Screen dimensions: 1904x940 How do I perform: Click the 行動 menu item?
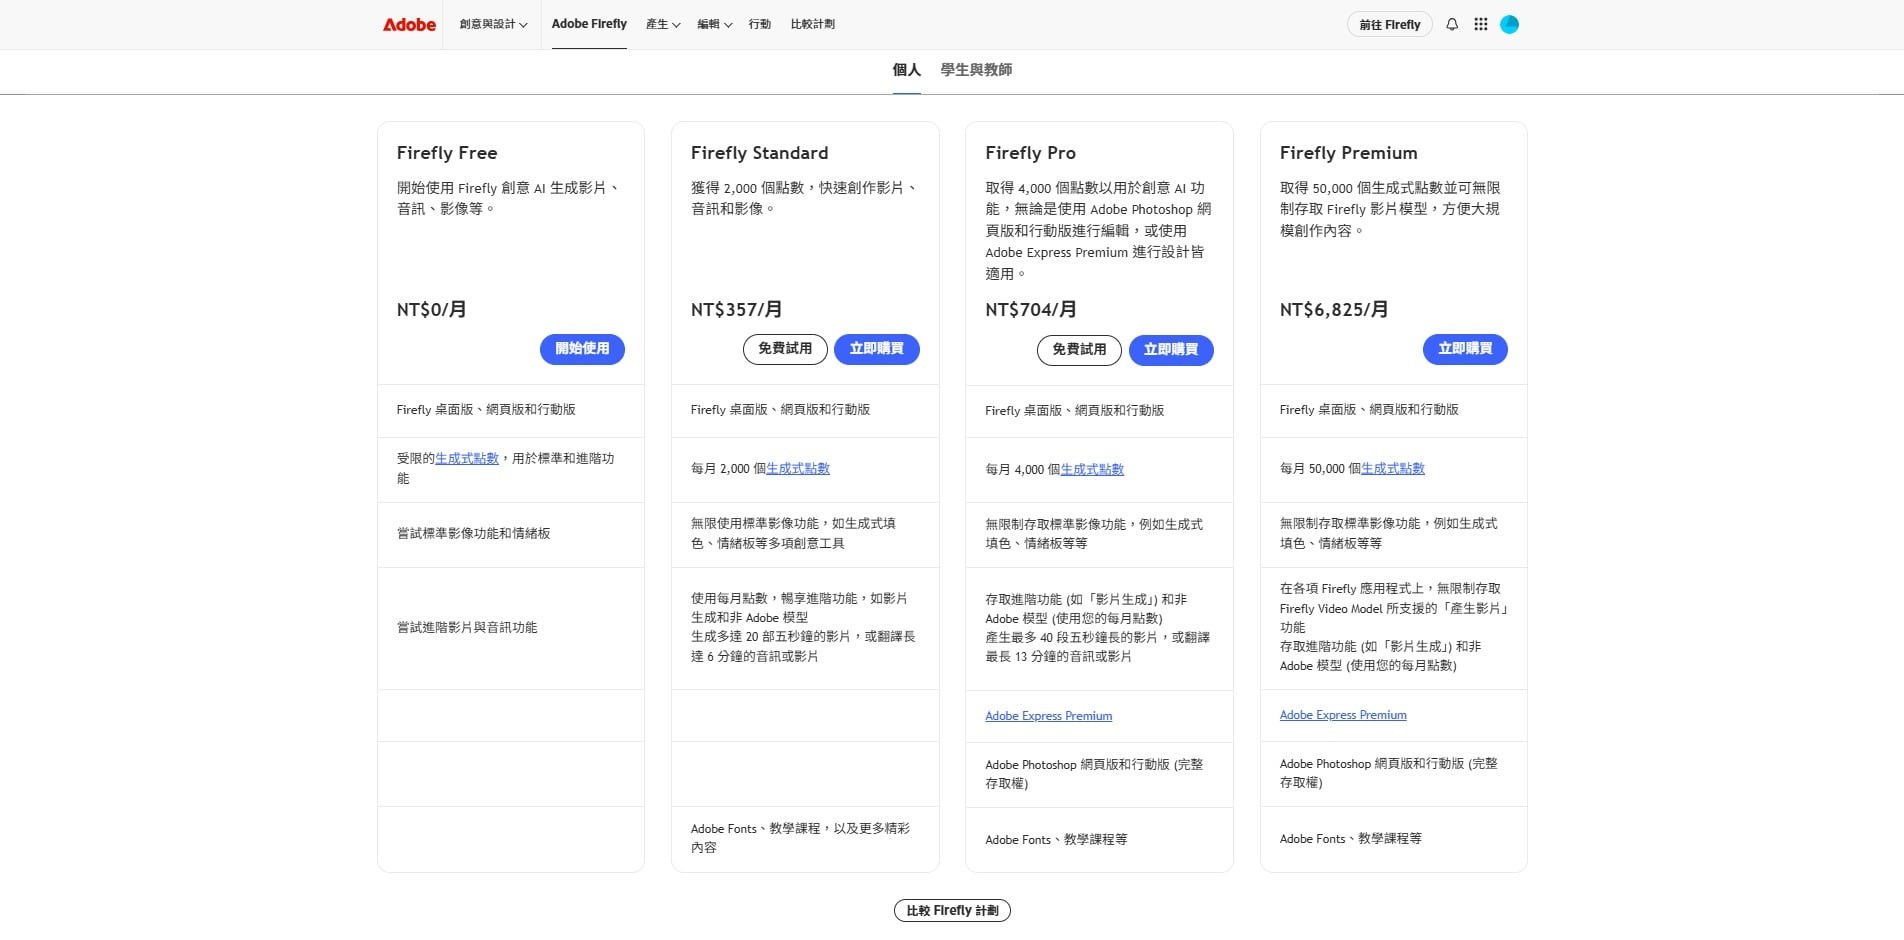tap(760, 24)
